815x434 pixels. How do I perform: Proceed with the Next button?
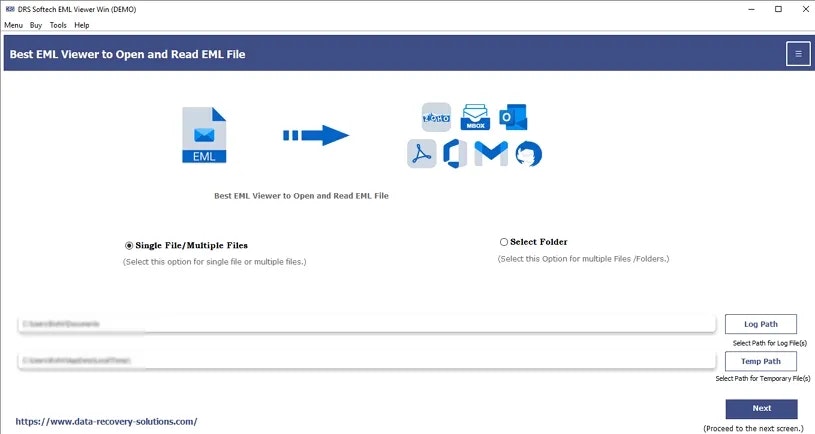pos(761,409)
